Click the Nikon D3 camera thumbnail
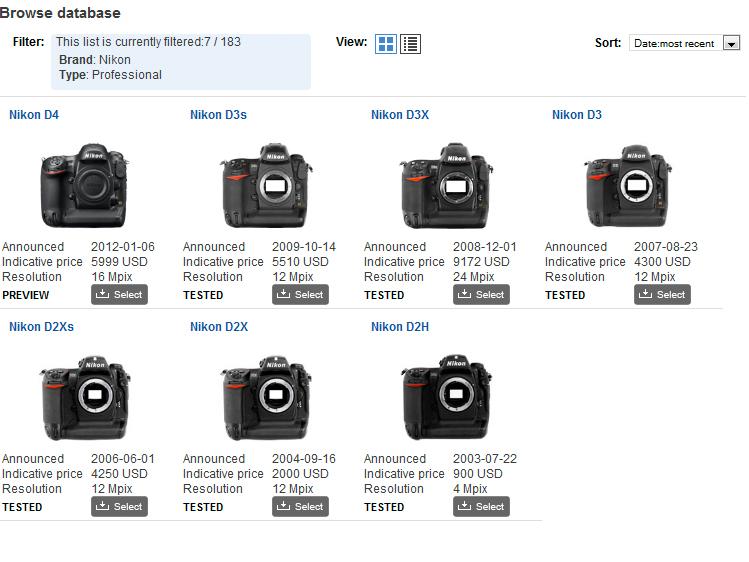The height and width of the screenshot is (562, 749). click(x=628, y=185)
